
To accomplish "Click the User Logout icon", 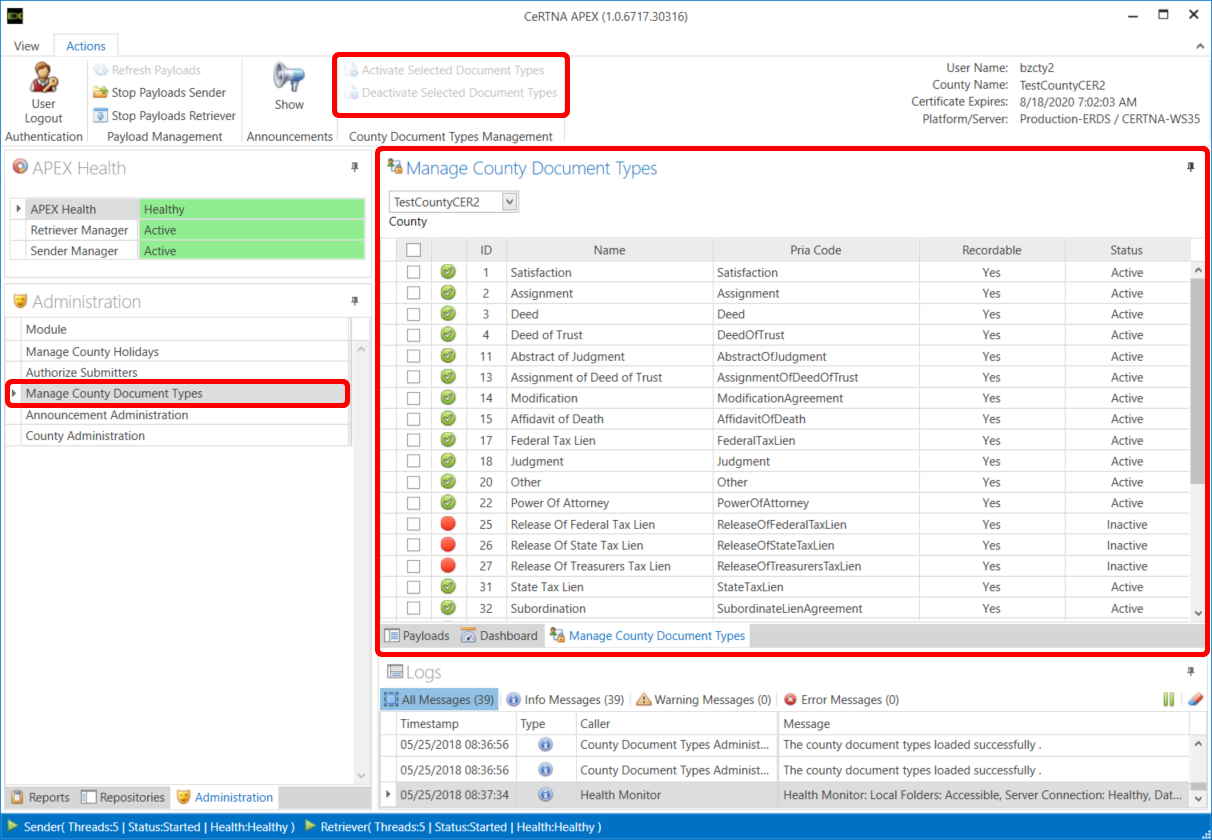I will pos(43,78).
